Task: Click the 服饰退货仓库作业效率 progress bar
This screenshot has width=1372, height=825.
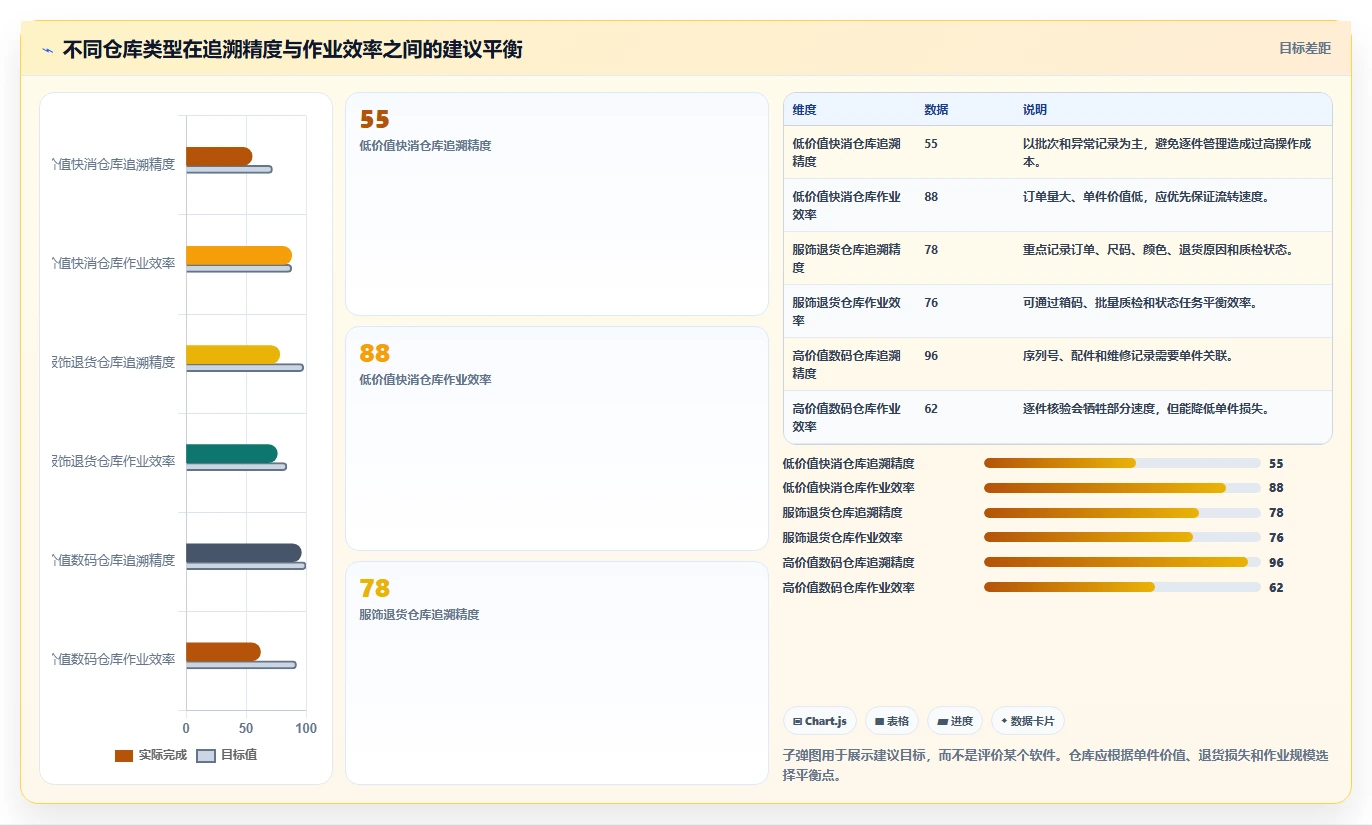Action: click(x=1122, y=537)
